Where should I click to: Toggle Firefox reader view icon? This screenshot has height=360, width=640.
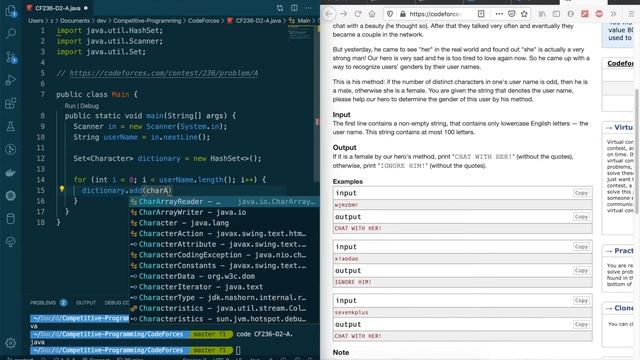[x=481, y=14]
